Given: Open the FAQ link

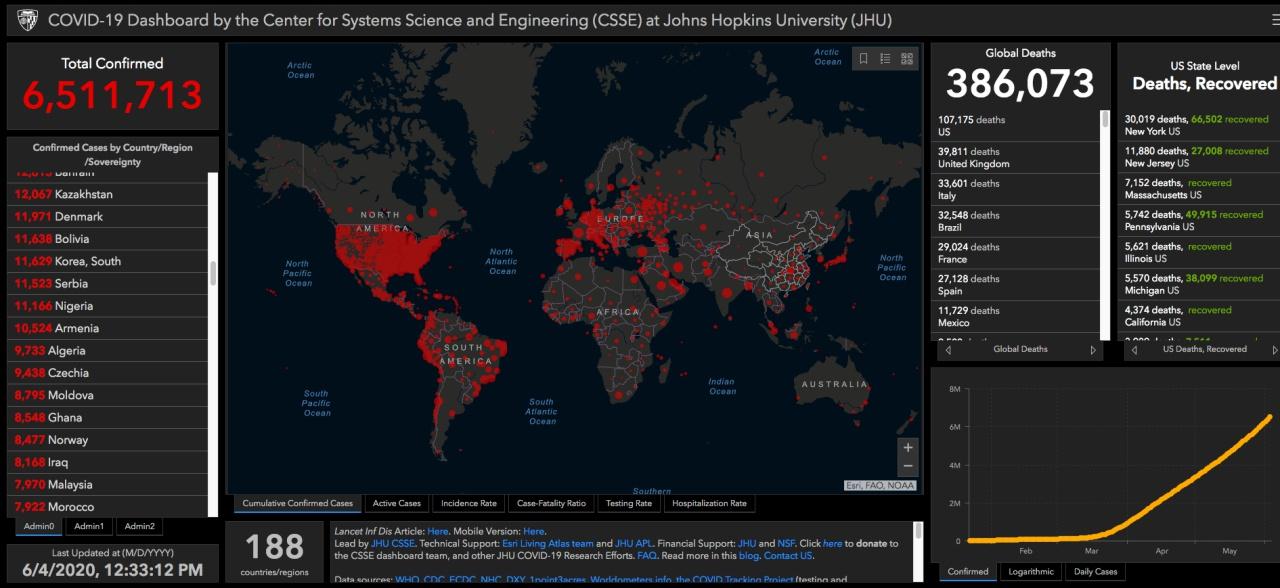Looking at the screenshot, I should pyautogui.click(x=647, y=555).
